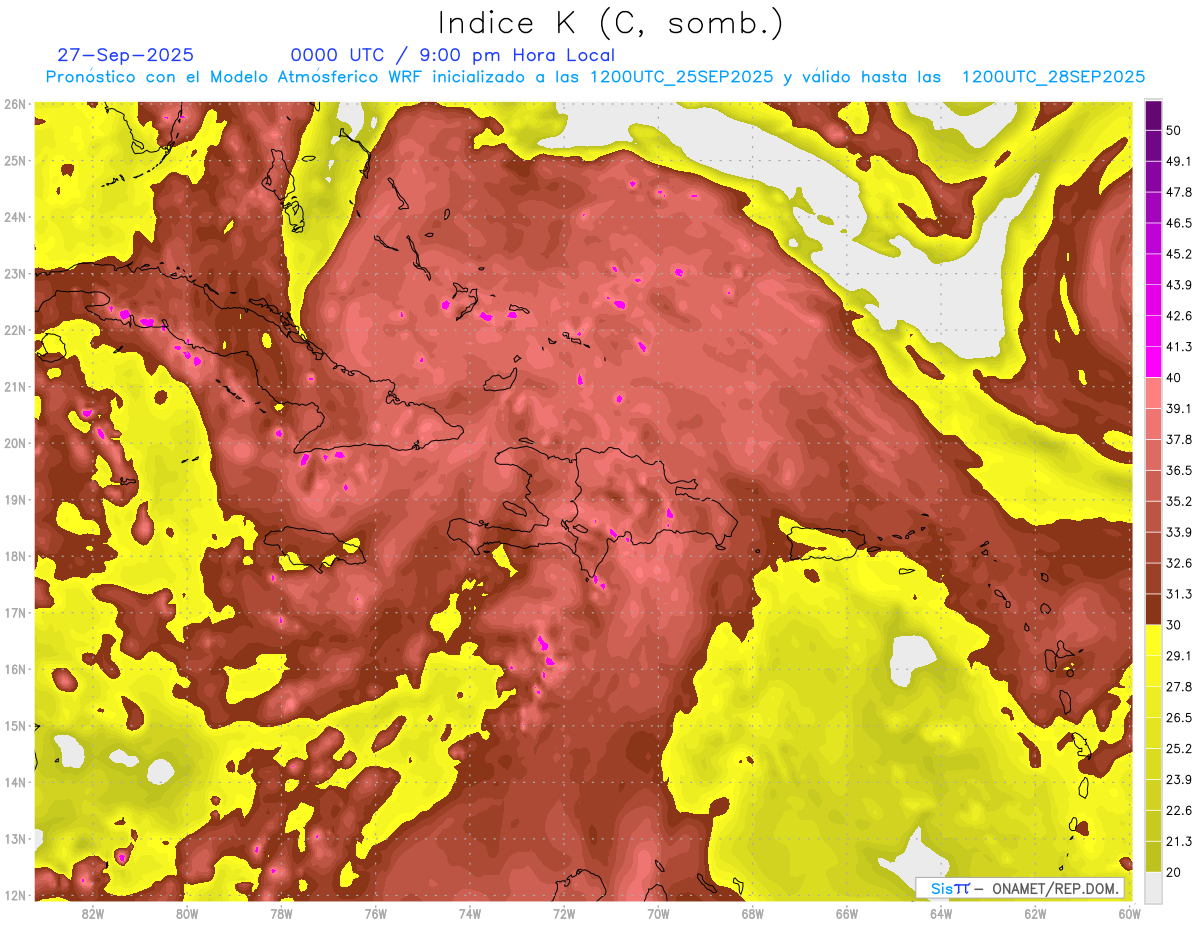
Task: Select the 12N latitude axis label
Action: 15,895
